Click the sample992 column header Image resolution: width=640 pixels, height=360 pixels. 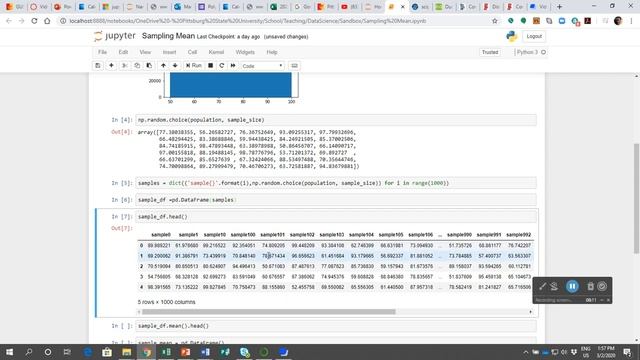tap(518, 235)
